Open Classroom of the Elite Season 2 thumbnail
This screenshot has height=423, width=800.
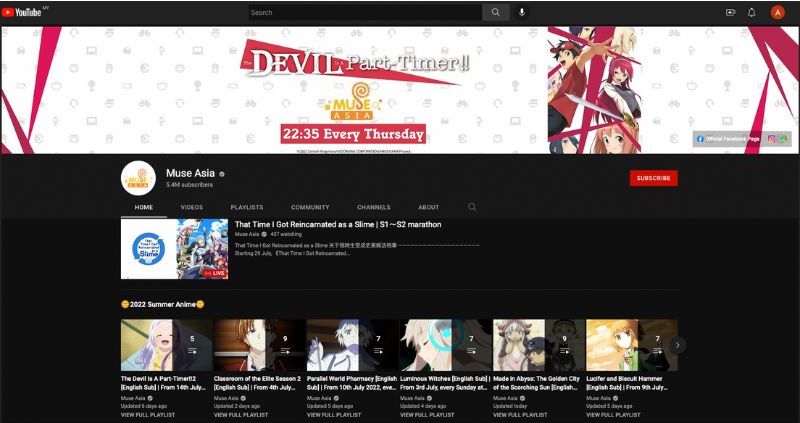(259, 345)
